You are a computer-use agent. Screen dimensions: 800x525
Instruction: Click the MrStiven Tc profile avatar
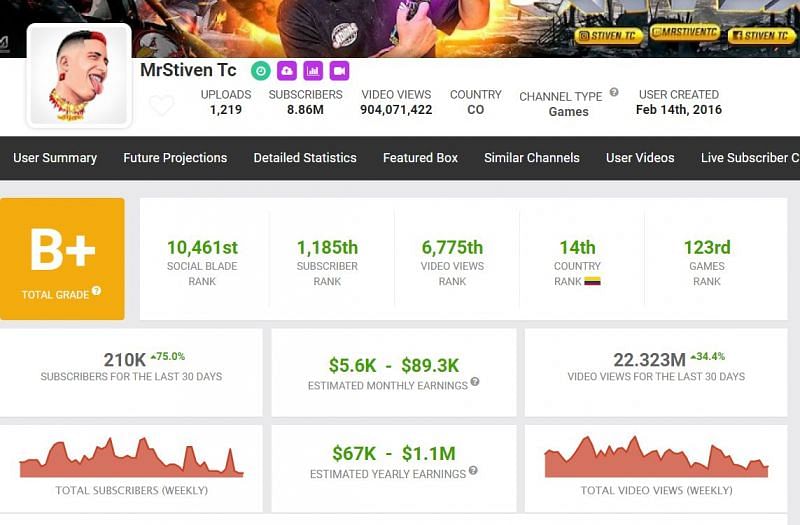pyautogui.click(x=80, y=76)
